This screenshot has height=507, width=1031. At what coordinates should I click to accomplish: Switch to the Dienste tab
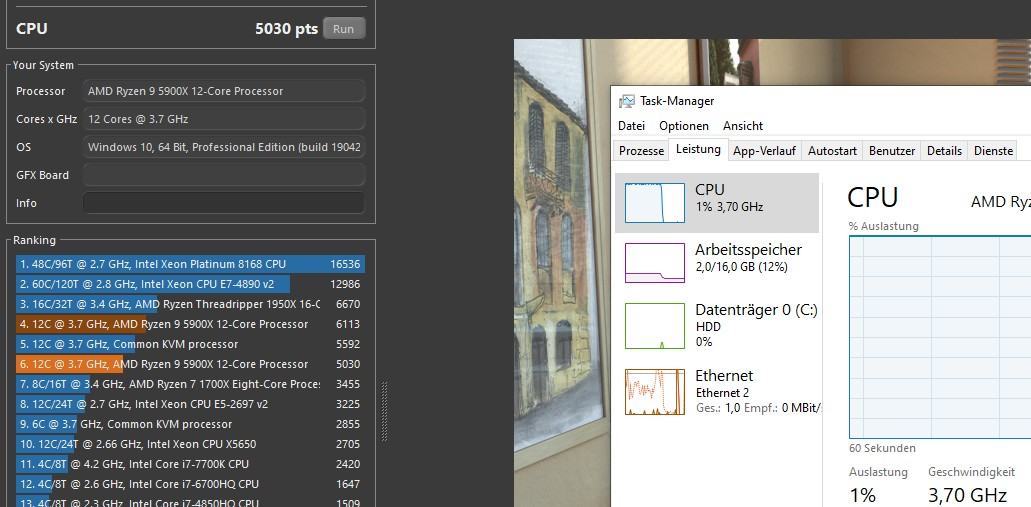click(x=993, y=151)
